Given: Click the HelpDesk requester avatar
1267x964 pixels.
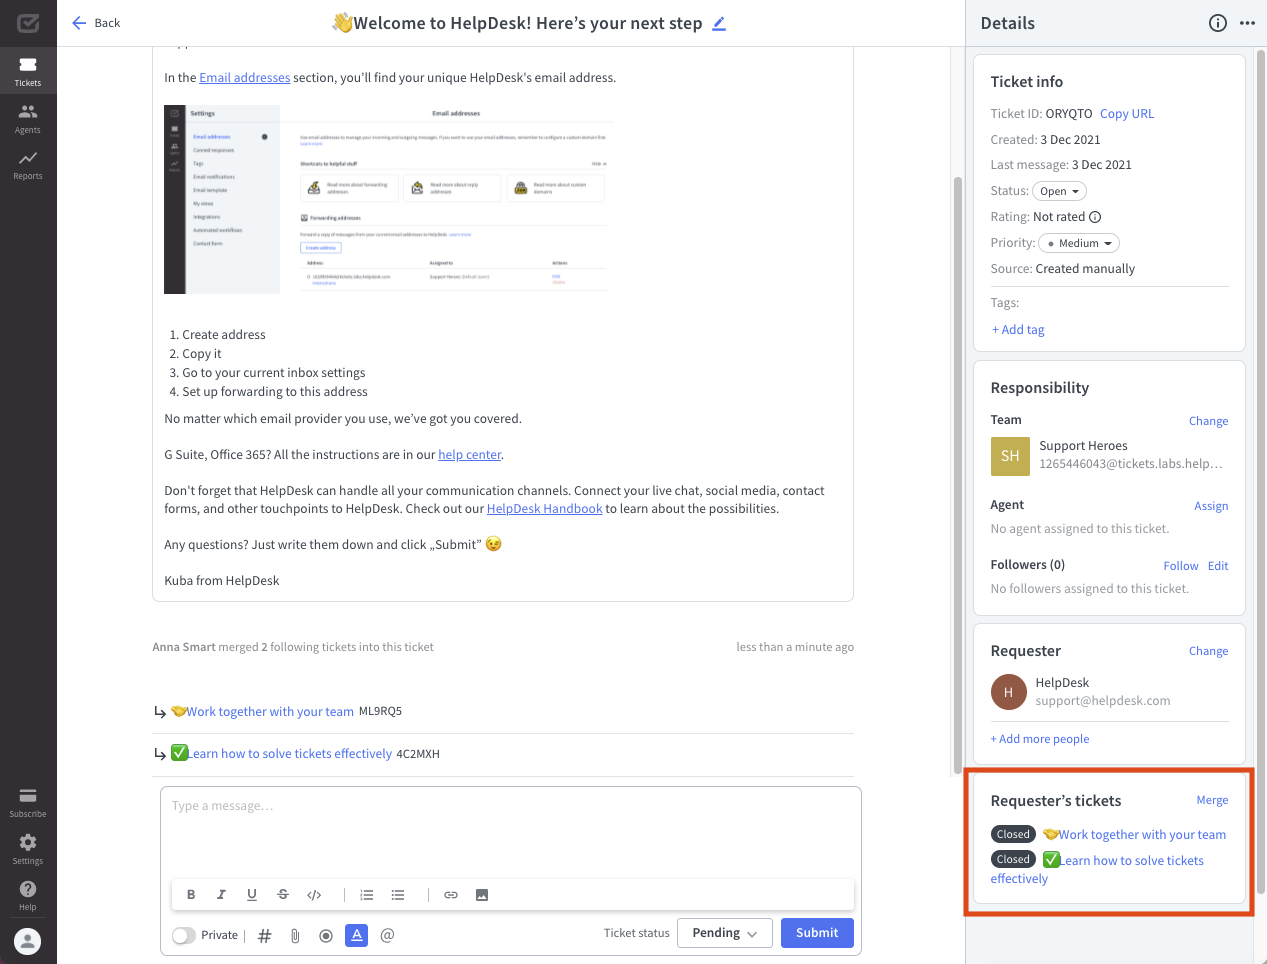Looking at the screenshot, I should click(1008, 692).
